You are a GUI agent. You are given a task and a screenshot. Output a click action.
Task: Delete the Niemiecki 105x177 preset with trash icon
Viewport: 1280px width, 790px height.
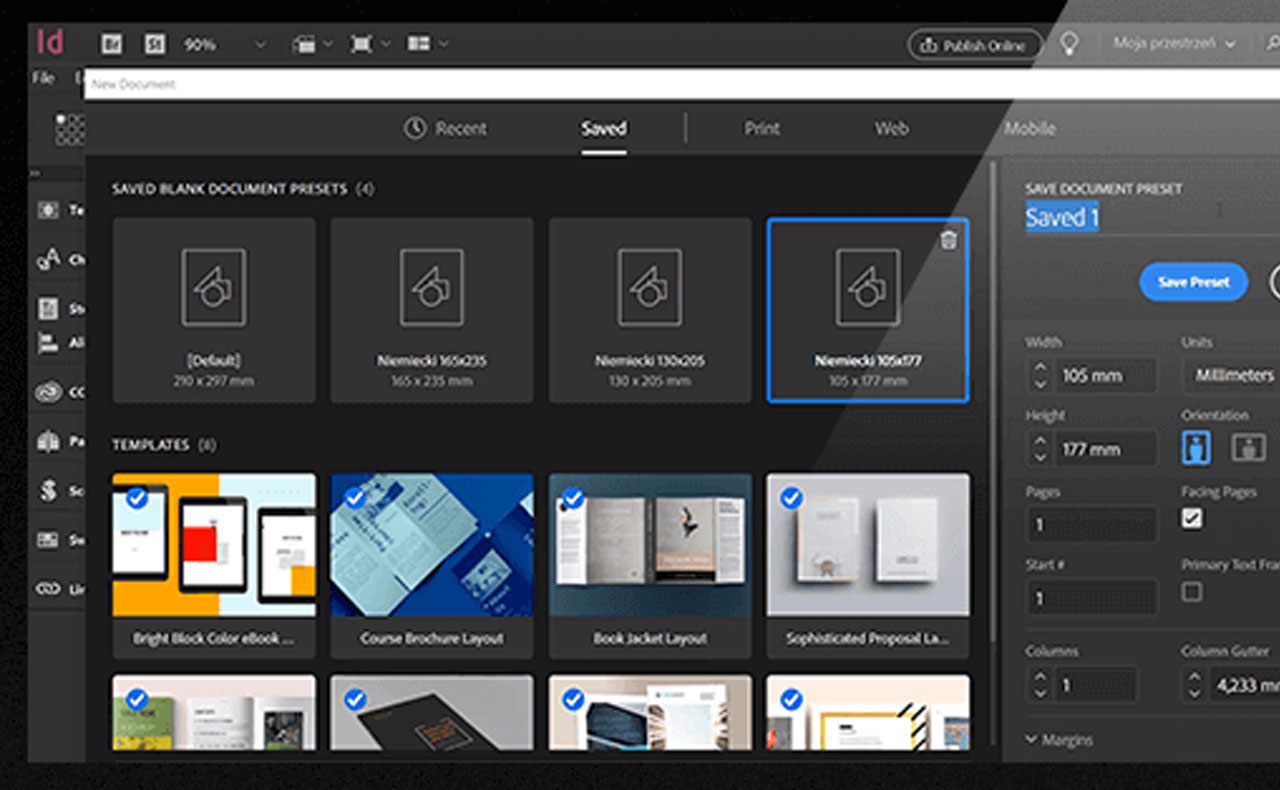(x=949, y=240)
